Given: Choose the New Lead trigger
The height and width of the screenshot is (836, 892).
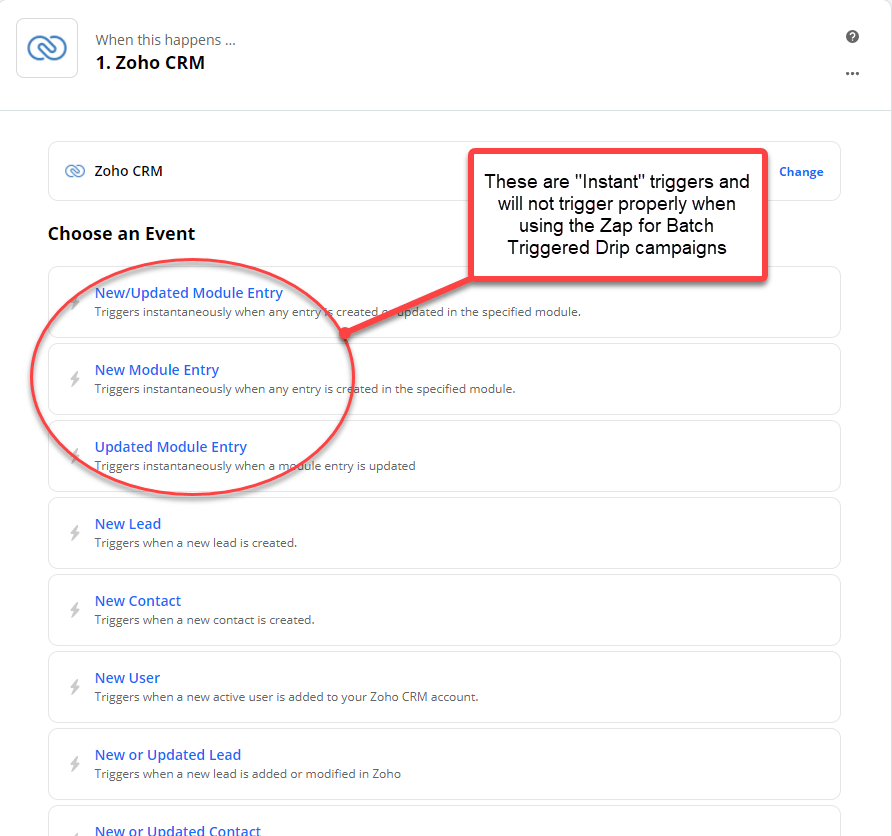Looking at the screenshot, I should point(444,533).
